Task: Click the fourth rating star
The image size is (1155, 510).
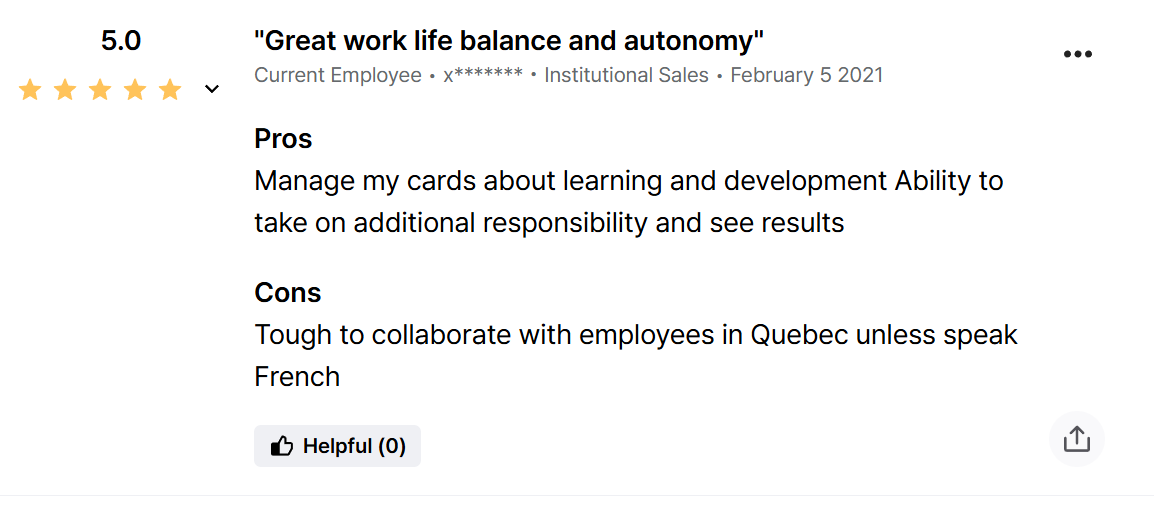Action: click(135, 90)
